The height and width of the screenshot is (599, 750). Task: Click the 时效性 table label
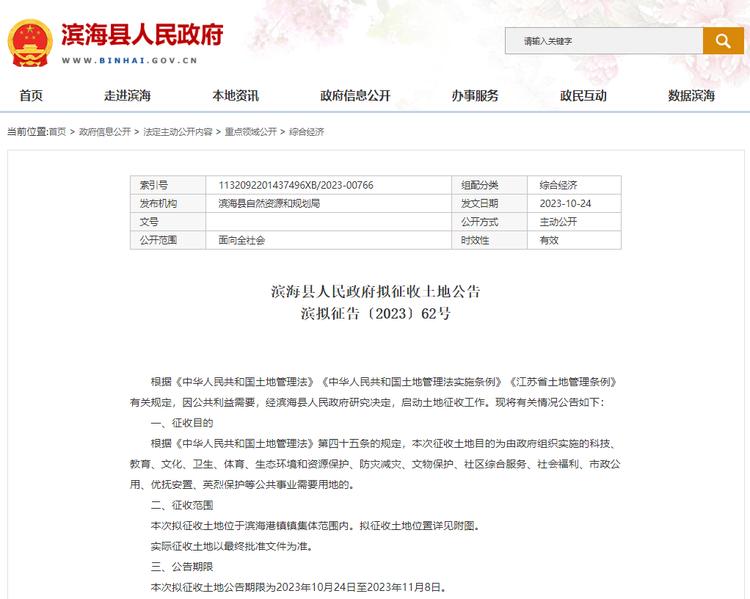pyautogui.click(x=475, y=240)
